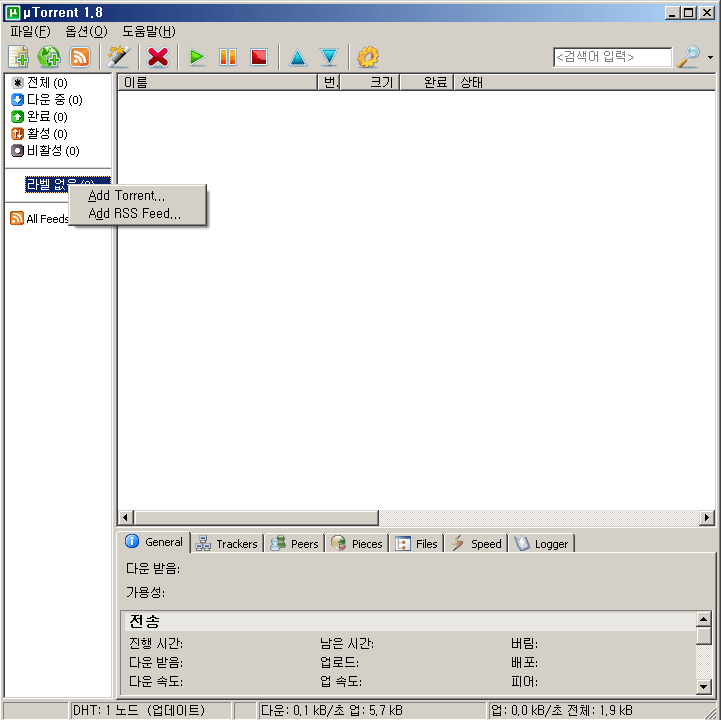The image size is (721, 720).
Task: Click the green Start torrent icon
Action: [x=197, y=57]
